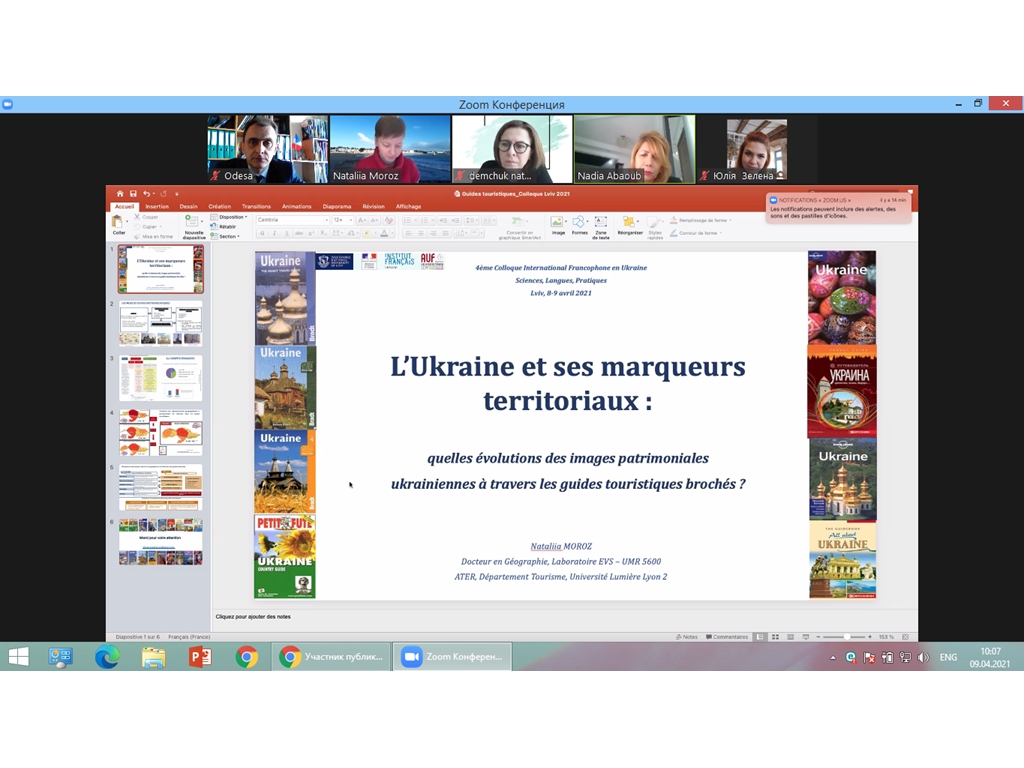Click the volume icon in system tray

click(923, 658)
